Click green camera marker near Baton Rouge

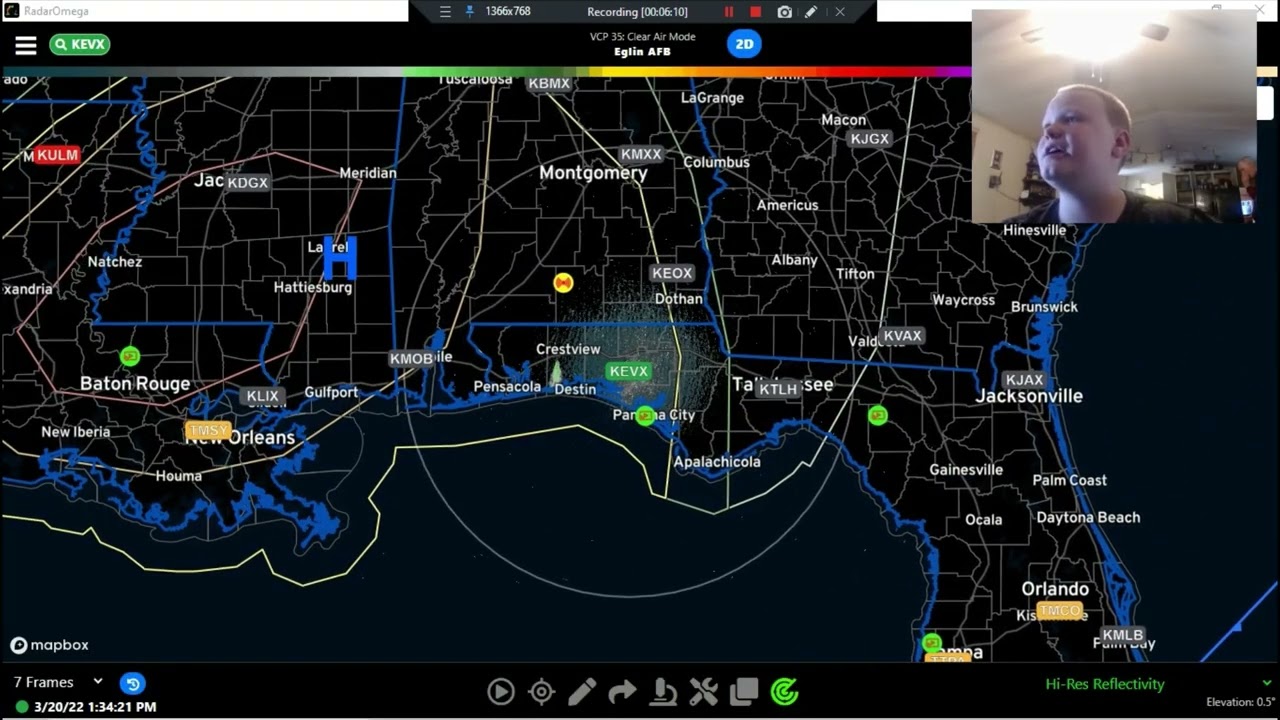pyautogui.click(x=129, y=356)
